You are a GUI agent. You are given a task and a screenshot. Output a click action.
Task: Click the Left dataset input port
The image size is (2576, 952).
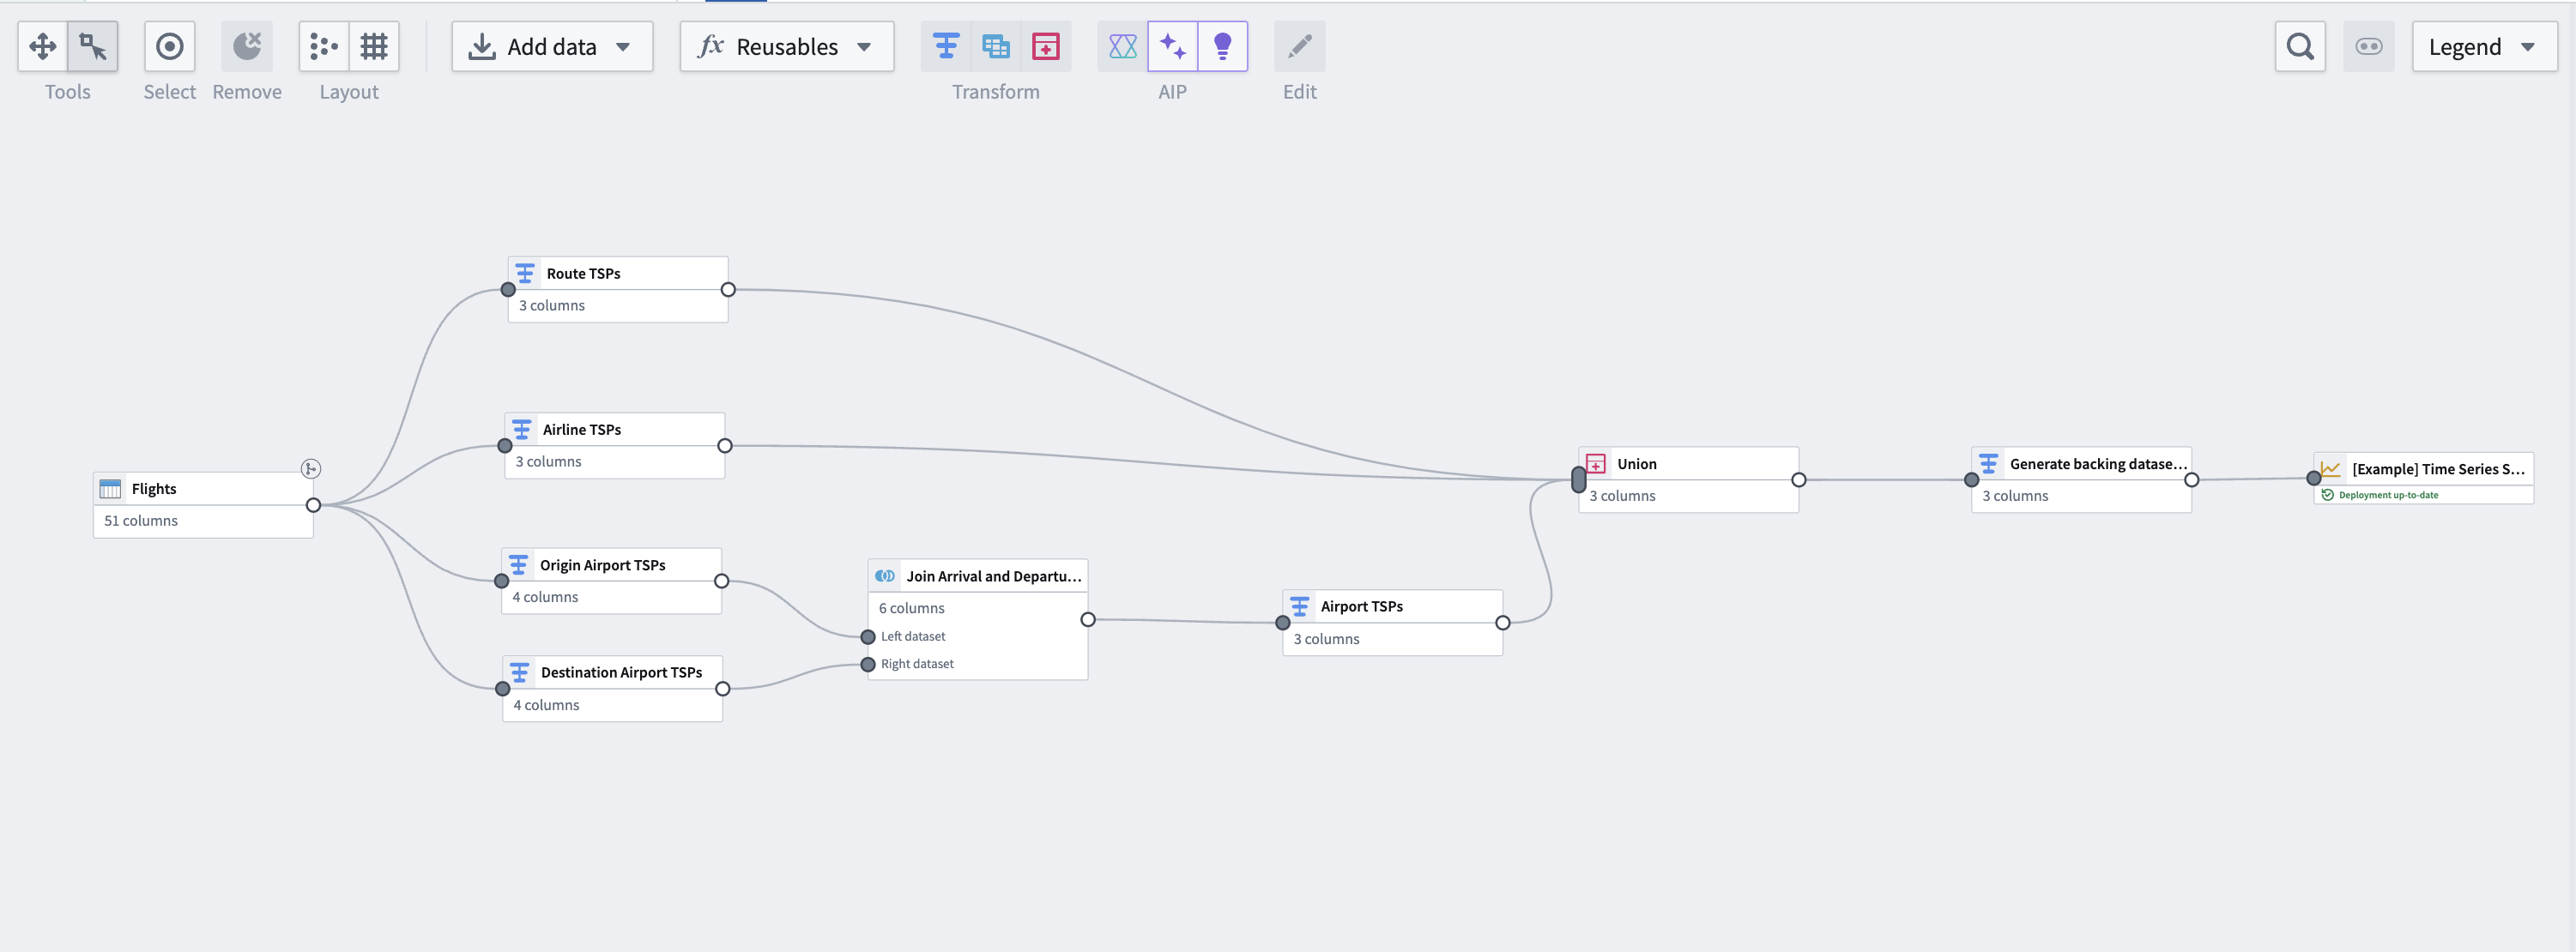click(x=868, y=637)
